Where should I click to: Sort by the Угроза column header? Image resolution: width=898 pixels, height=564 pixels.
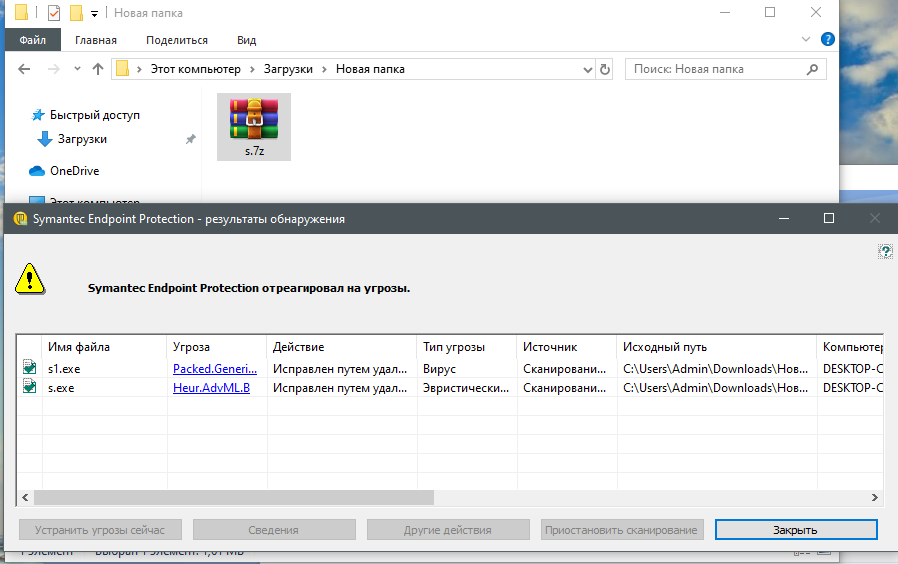tap(217, 347)
